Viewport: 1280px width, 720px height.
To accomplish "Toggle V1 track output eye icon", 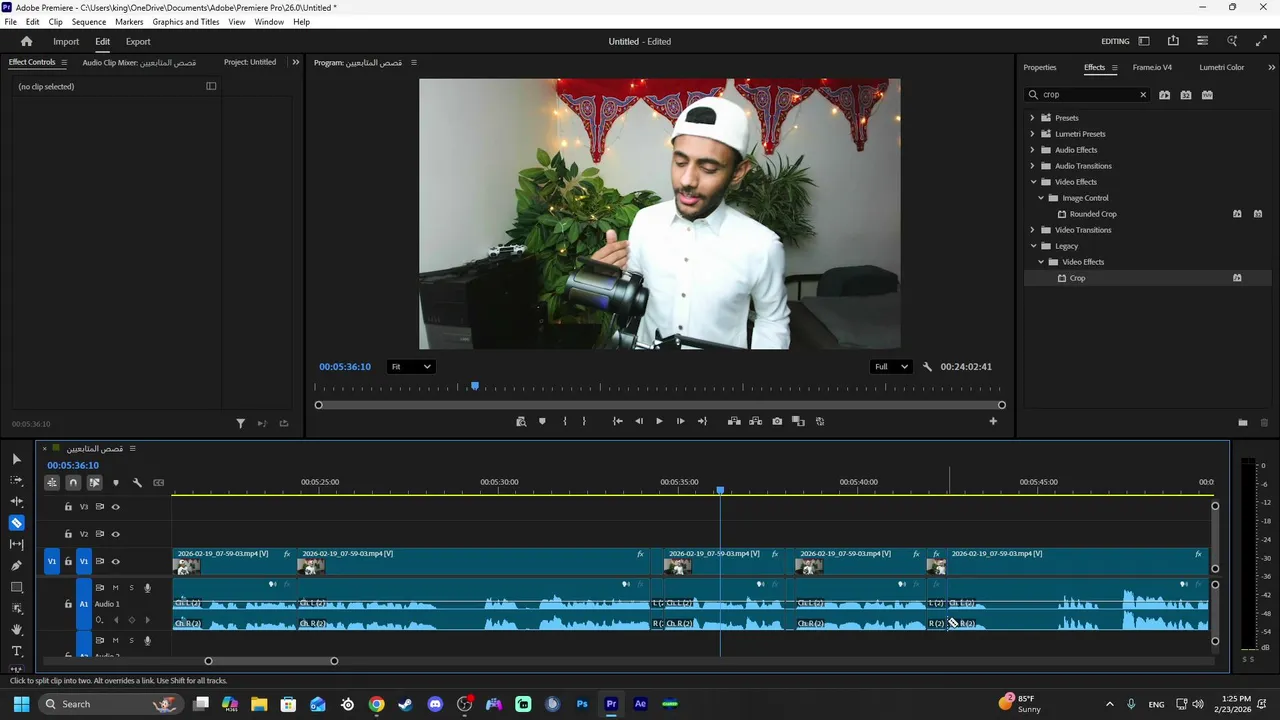I will pyautogui.click(x=115, y=562).
